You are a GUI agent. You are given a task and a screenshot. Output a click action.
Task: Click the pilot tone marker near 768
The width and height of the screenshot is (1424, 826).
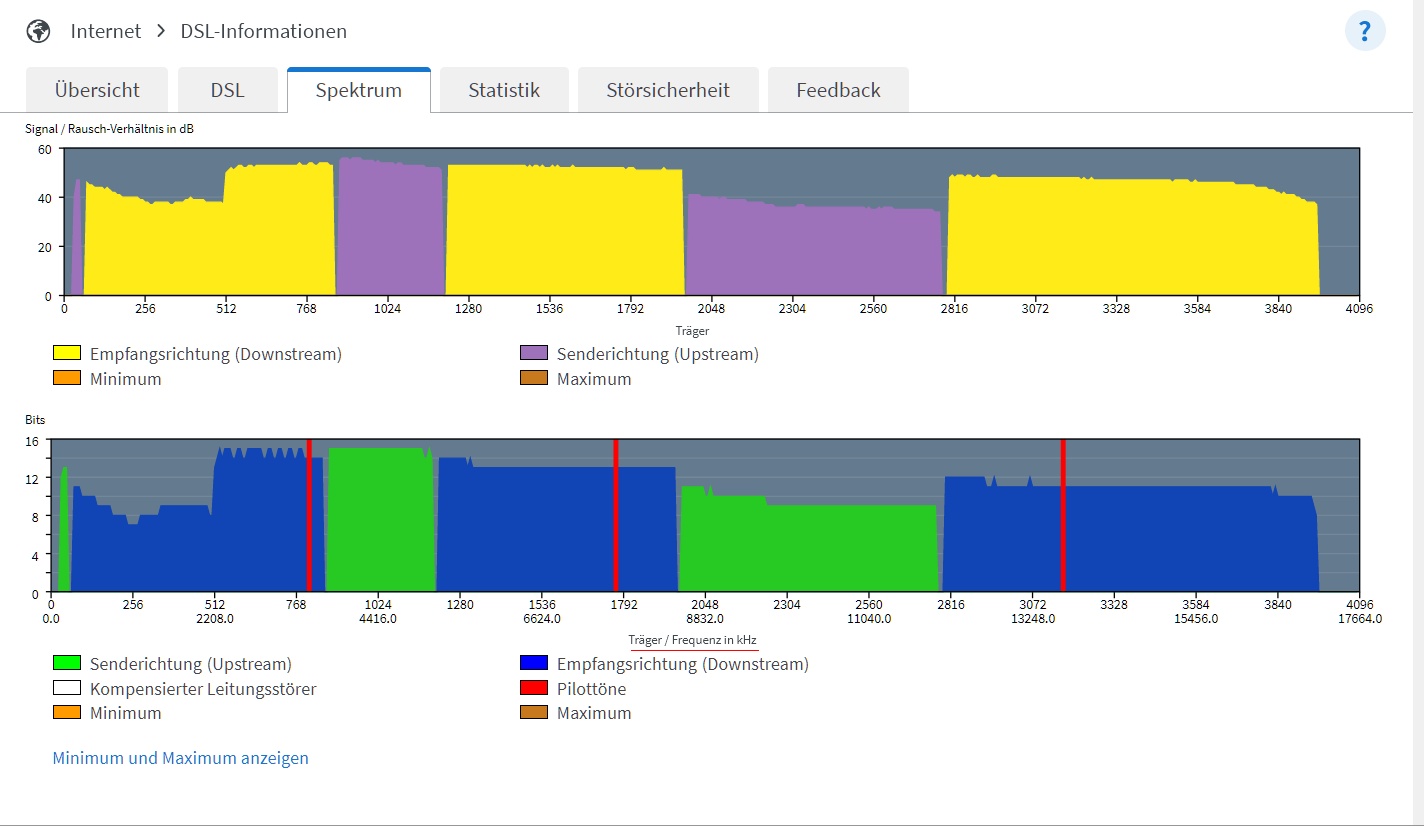point(309,515)
